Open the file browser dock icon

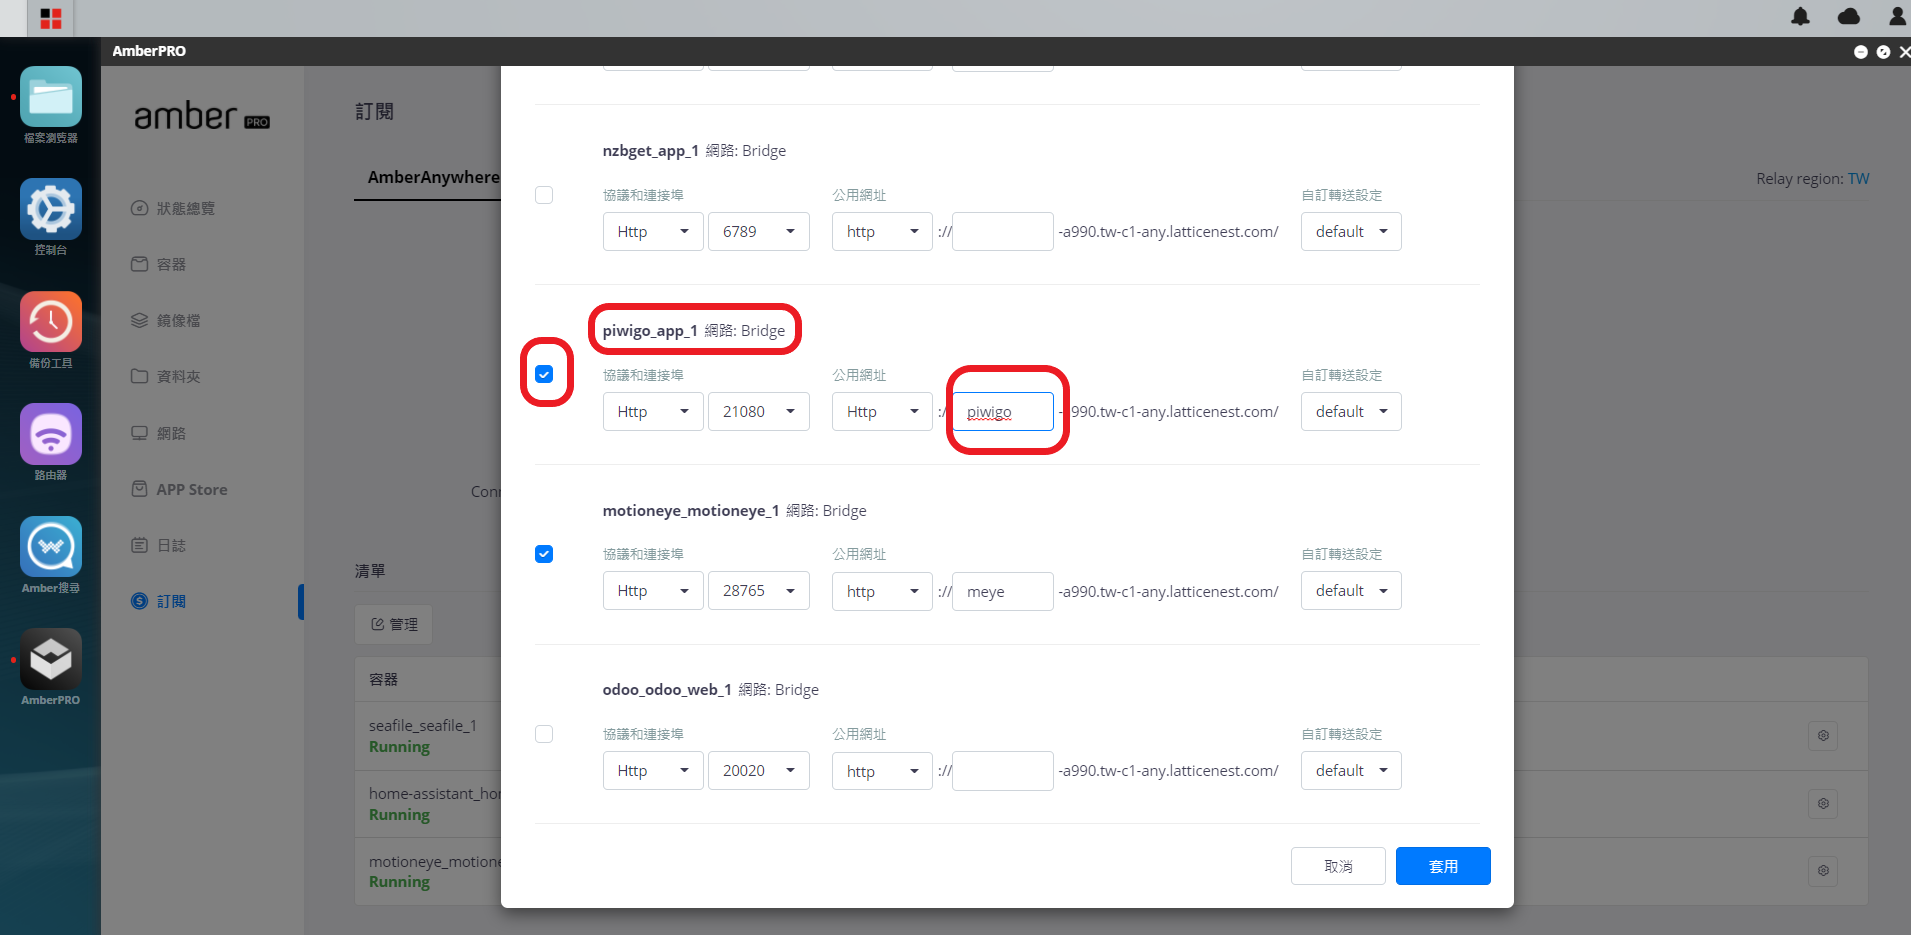[x=50, y=97]
